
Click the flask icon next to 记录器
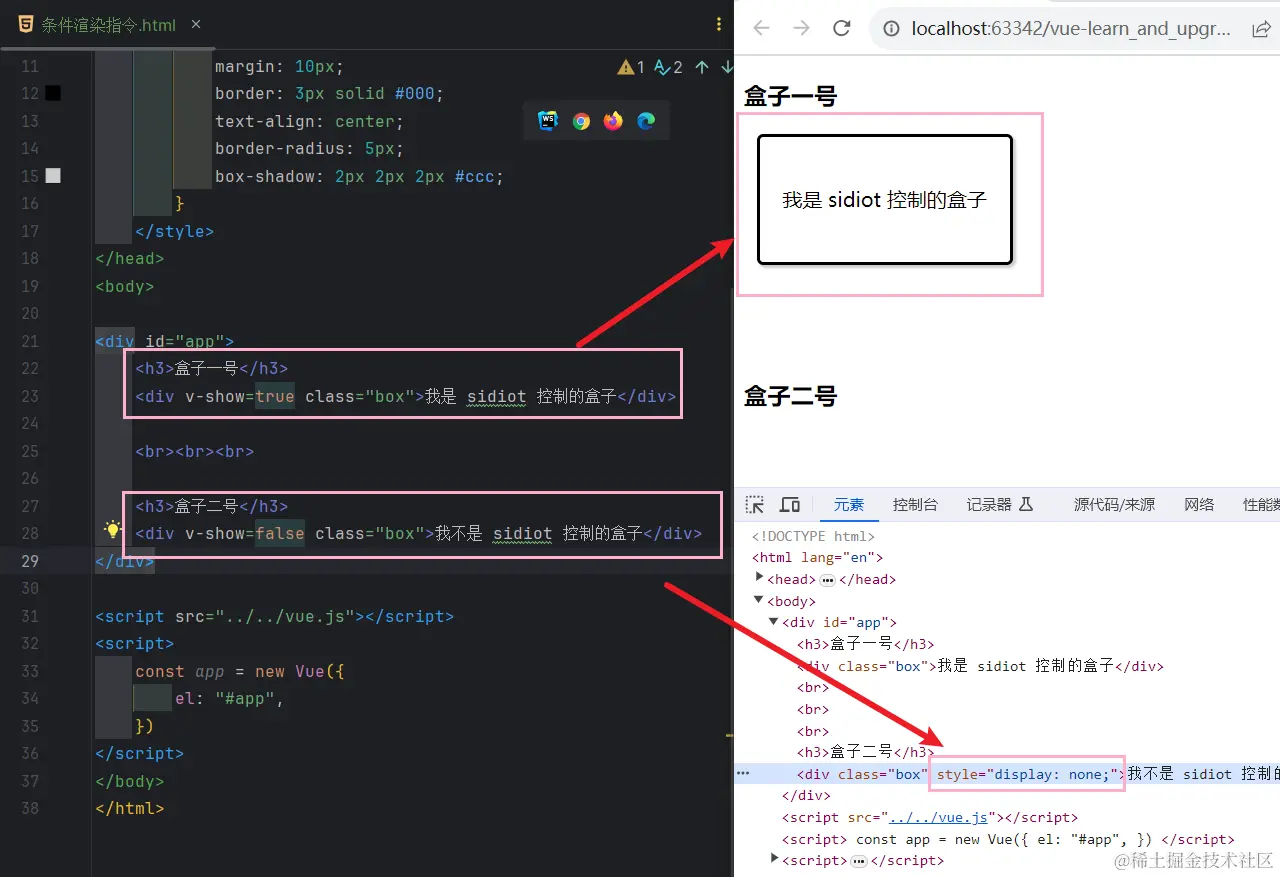coord(1026,504)
